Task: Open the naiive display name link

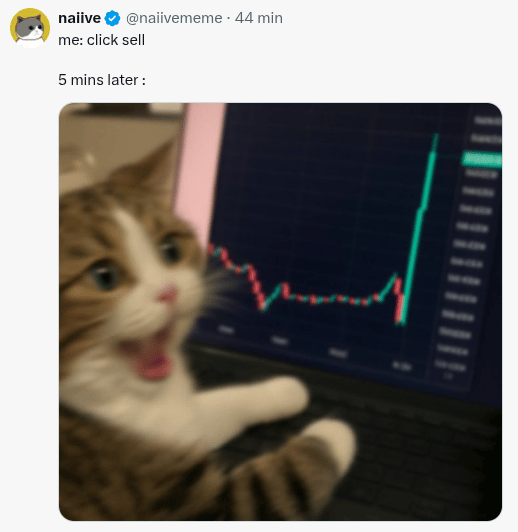Action: pyautogui.click(x=79, y=18)
